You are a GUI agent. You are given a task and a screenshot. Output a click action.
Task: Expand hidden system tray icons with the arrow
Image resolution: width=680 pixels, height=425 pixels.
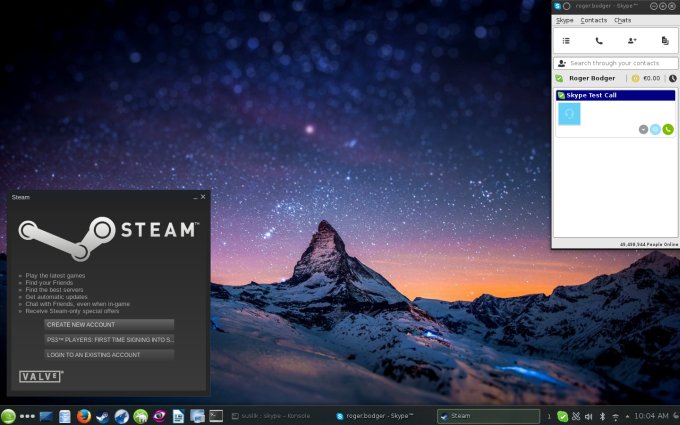[x=627, y=416]
